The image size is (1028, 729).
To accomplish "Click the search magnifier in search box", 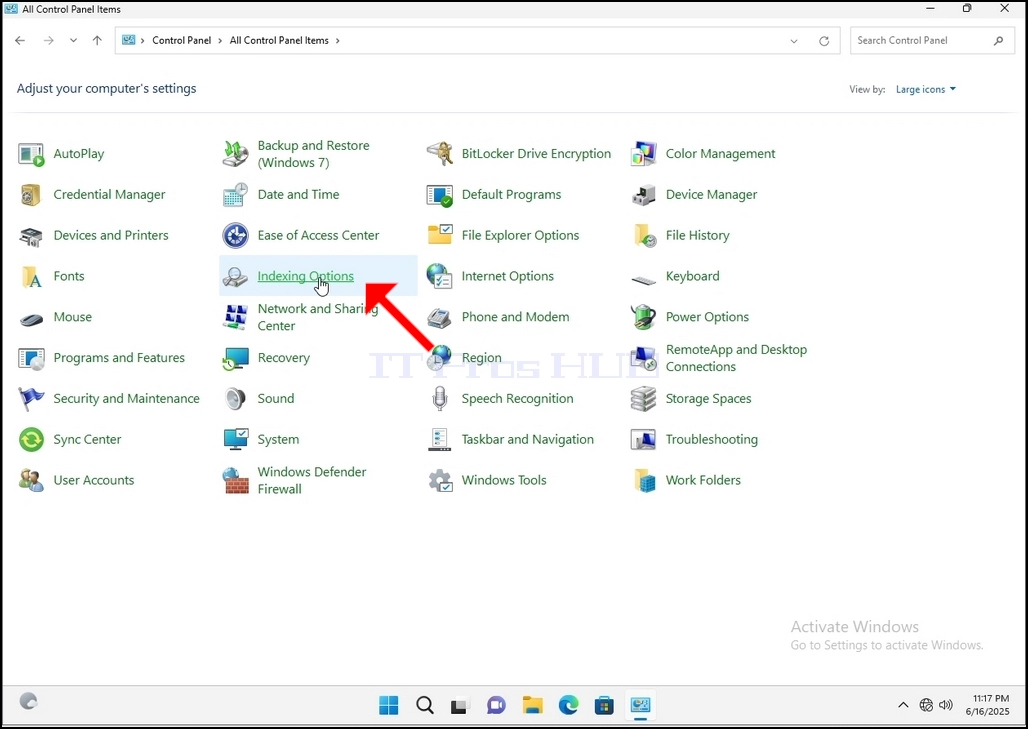I will pyautogui.click(x=998, y=41).
